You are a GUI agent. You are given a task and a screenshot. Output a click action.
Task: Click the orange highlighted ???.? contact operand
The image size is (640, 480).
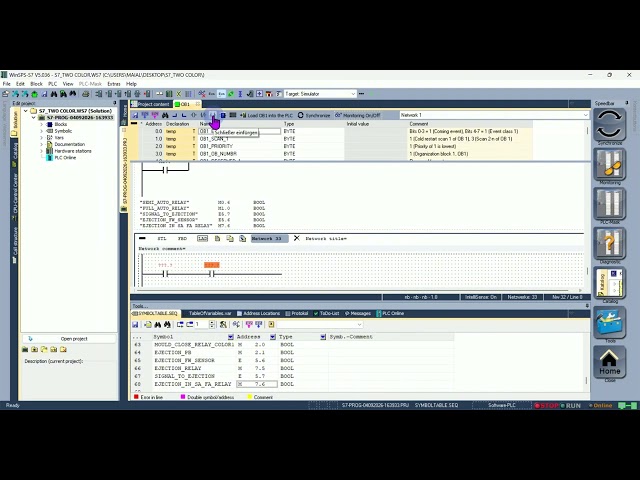(212, 265)
